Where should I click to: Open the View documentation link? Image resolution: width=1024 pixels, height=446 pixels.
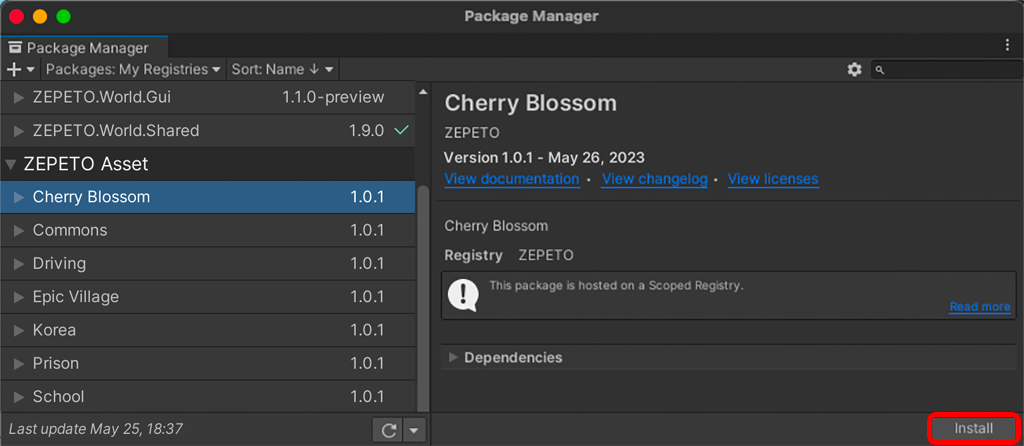511,178
